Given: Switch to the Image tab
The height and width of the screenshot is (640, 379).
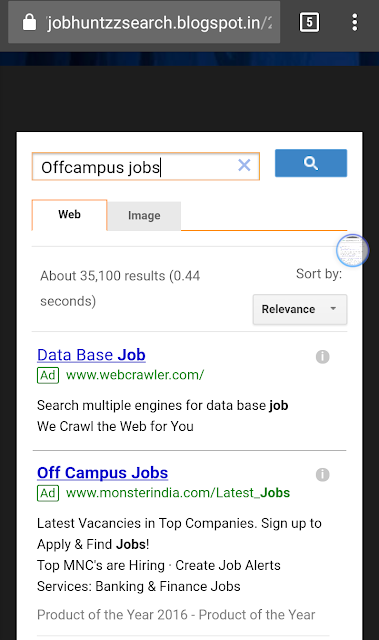Looking at the screenshot, I should tap(144, 216).
